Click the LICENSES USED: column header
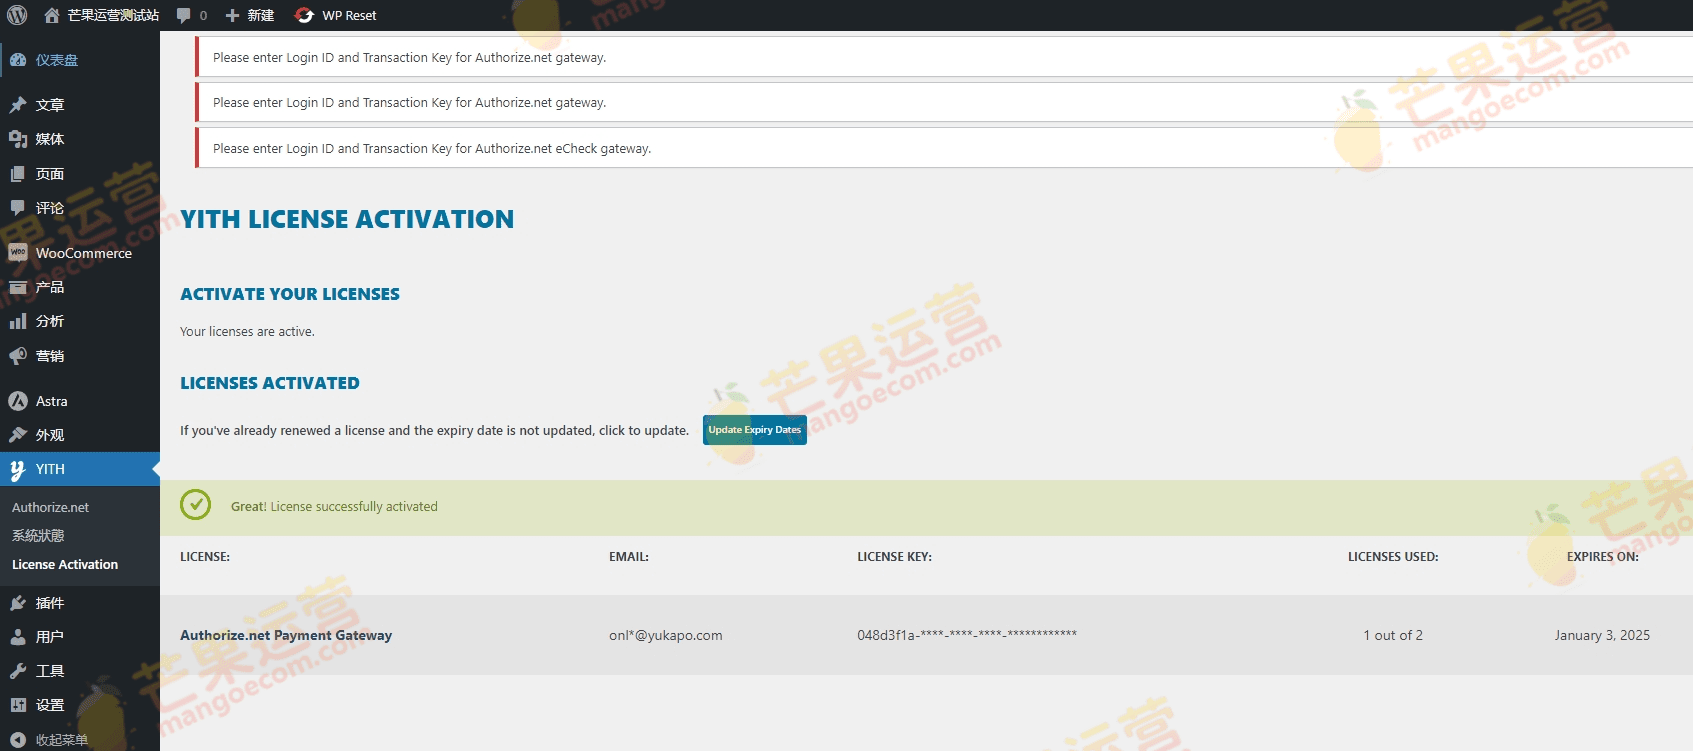The width and height of the screenshot is (1693, 751). 1393,556
